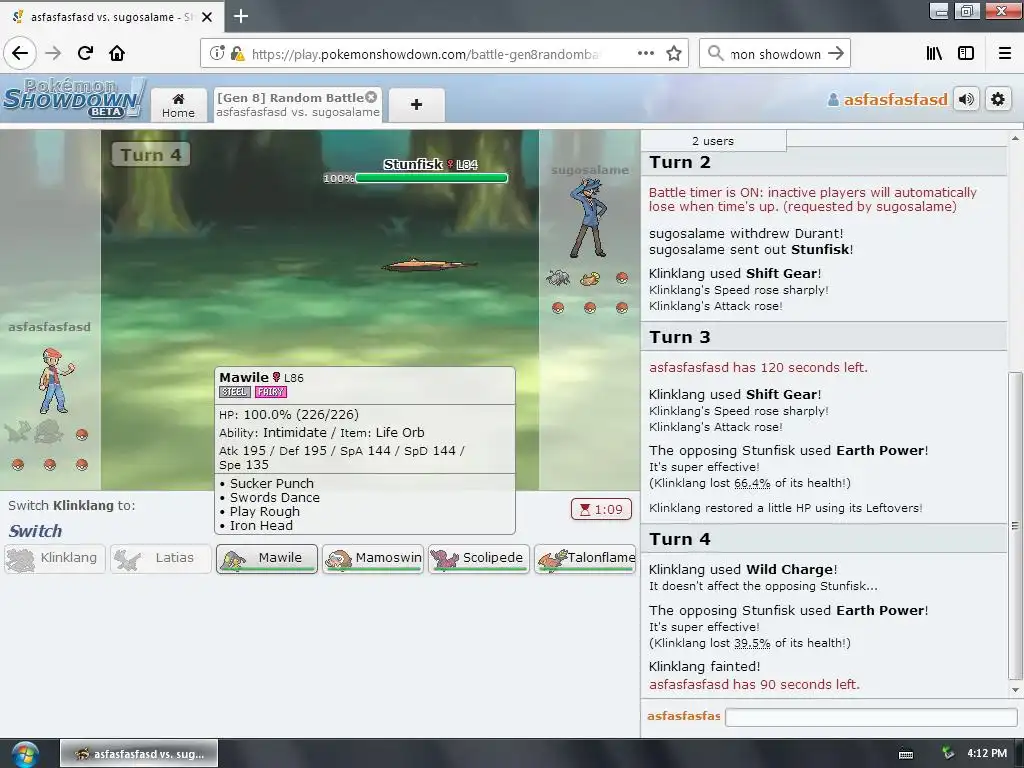The width and height of the screenshot is (1024, 768).
Task: Click the opponent's Durant team icon
Action: [x=558, y=278]
